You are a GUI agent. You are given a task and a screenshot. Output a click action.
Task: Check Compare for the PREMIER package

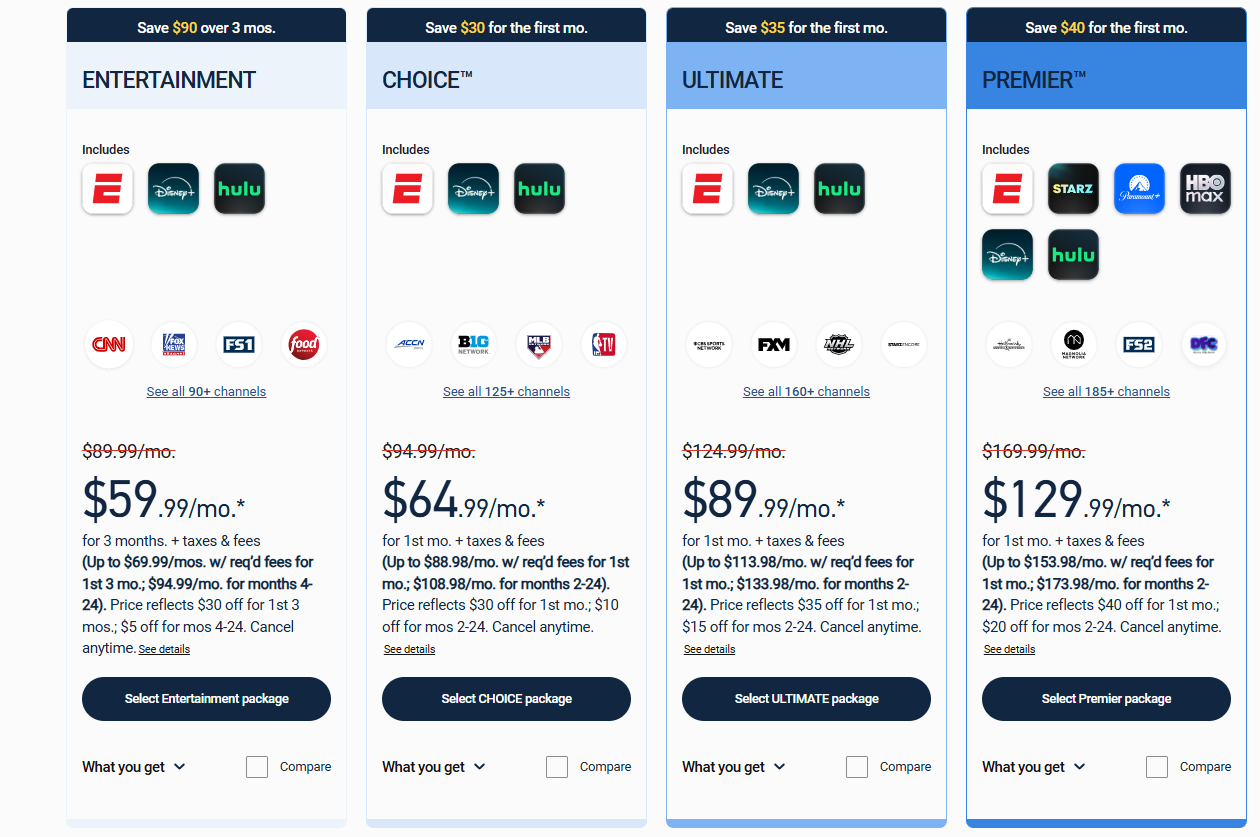1157,767
